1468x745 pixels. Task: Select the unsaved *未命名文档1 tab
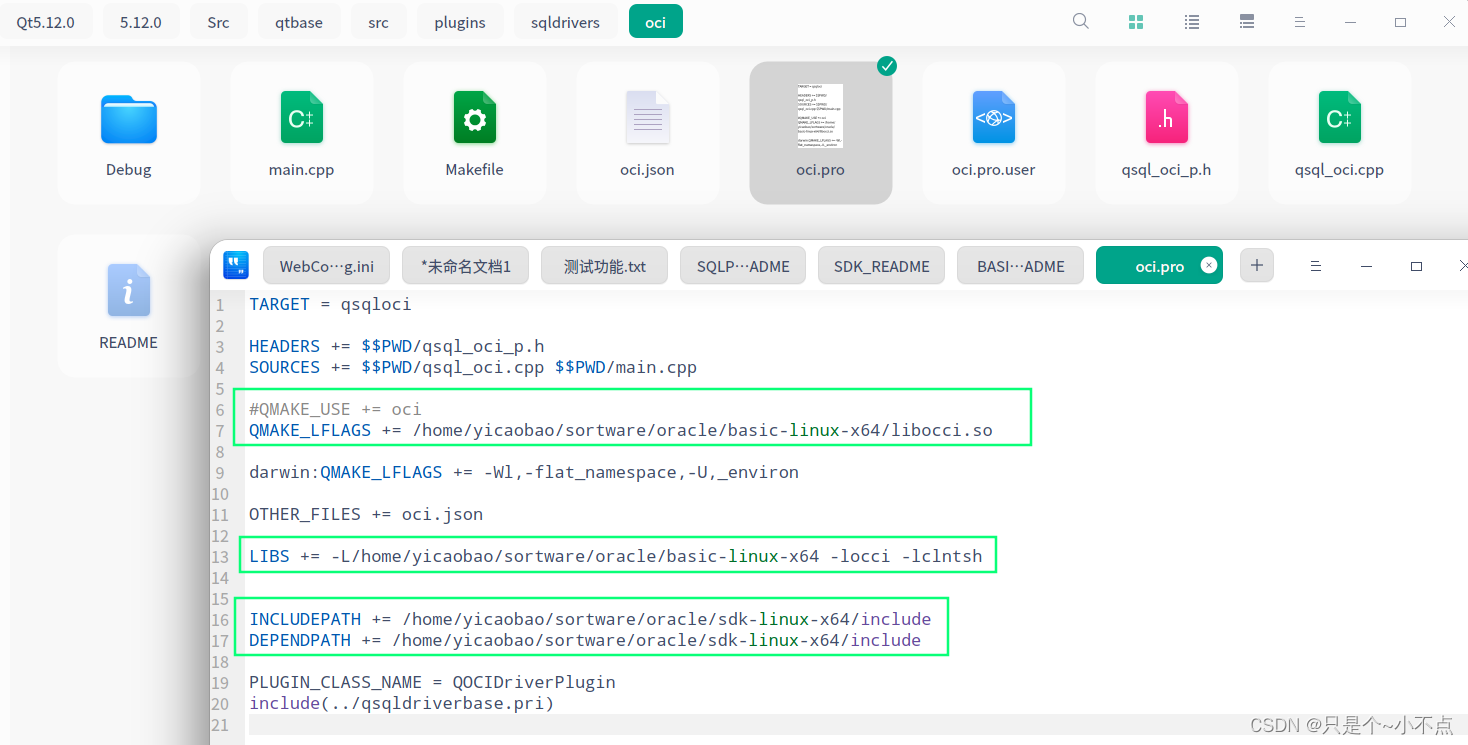coord(465,265)
